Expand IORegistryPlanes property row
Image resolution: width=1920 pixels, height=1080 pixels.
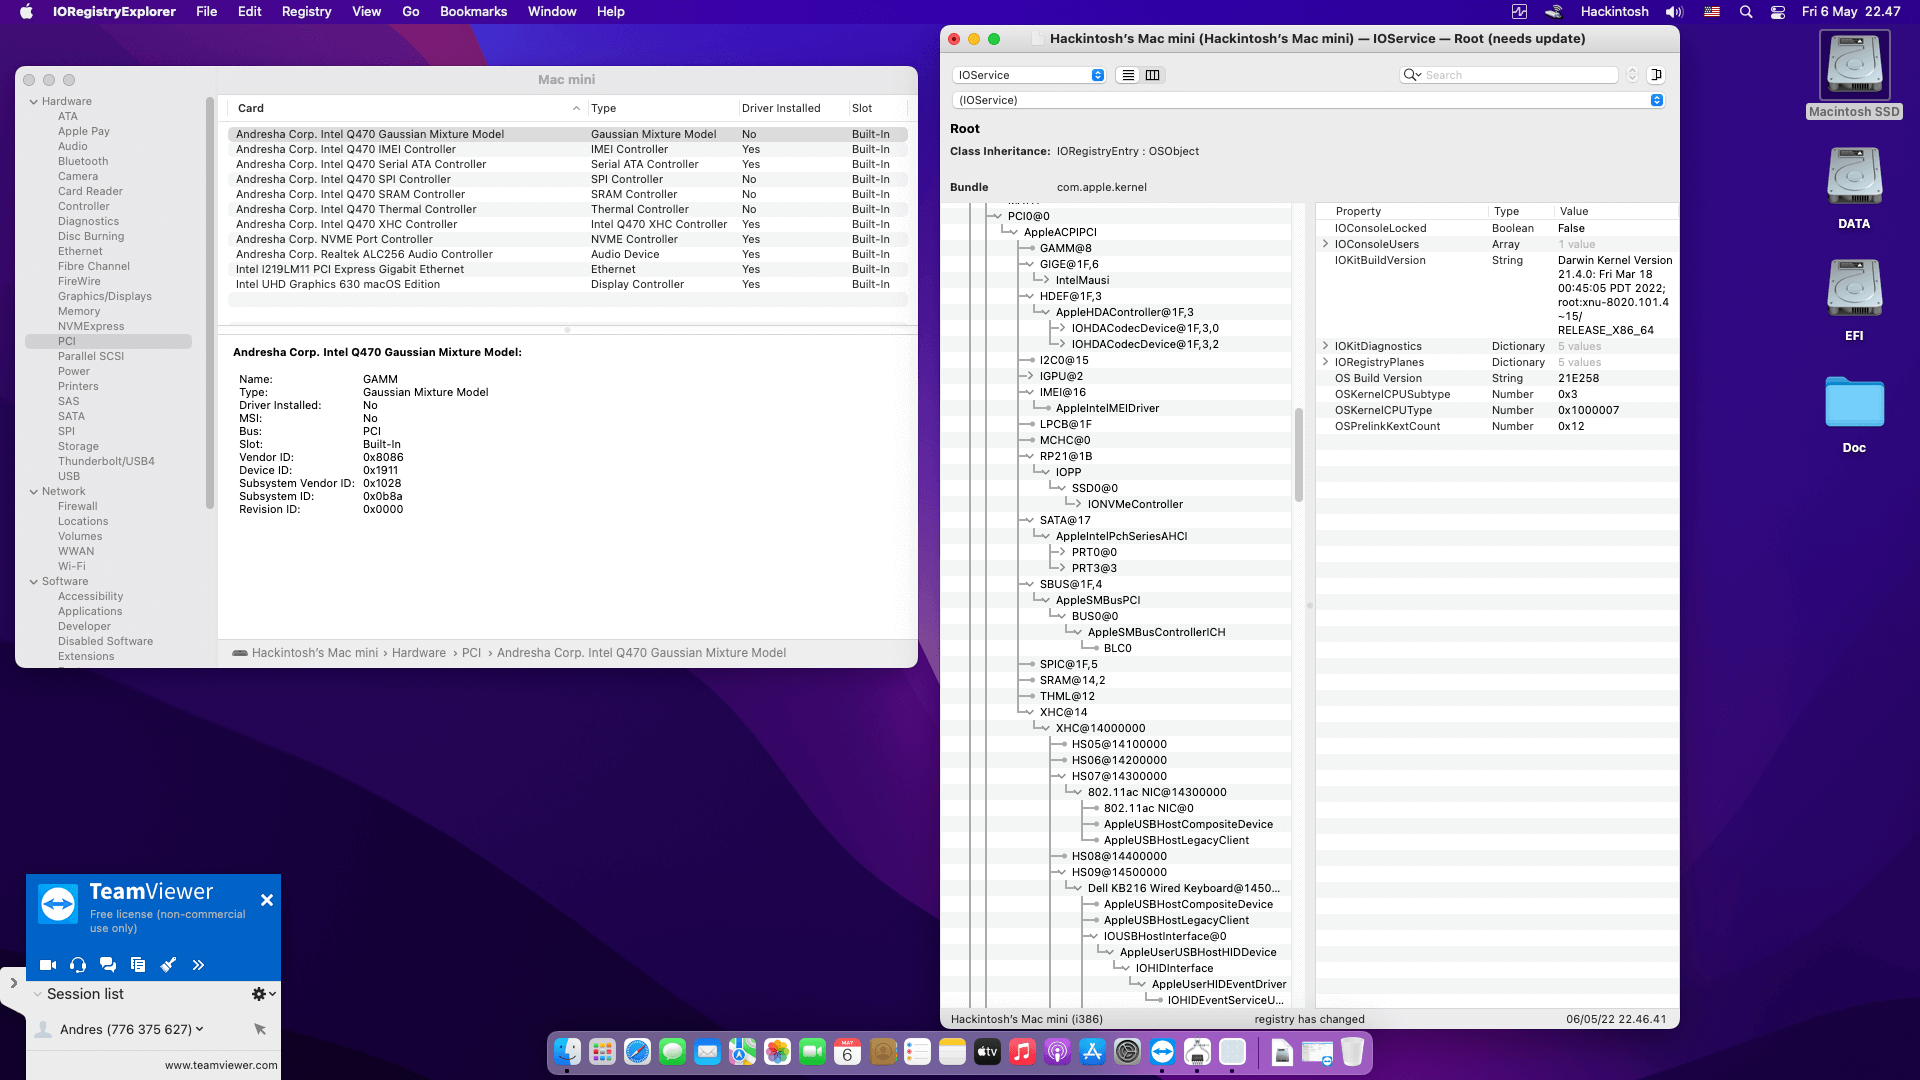click(1326, 362)
